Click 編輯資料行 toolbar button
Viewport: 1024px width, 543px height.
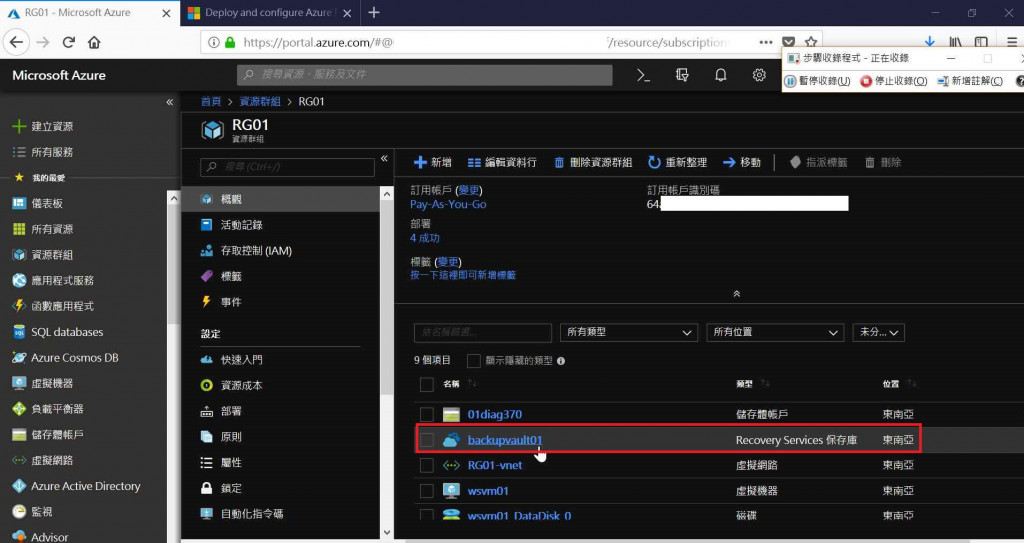[502, 162]
